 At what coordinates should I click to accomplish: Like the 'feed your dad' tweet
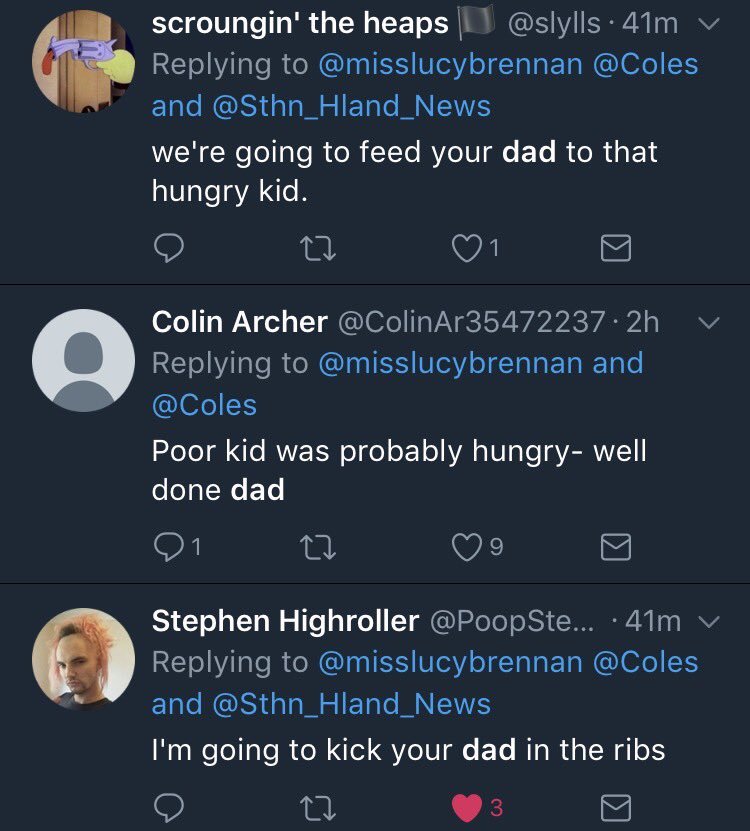click(466, 248)
